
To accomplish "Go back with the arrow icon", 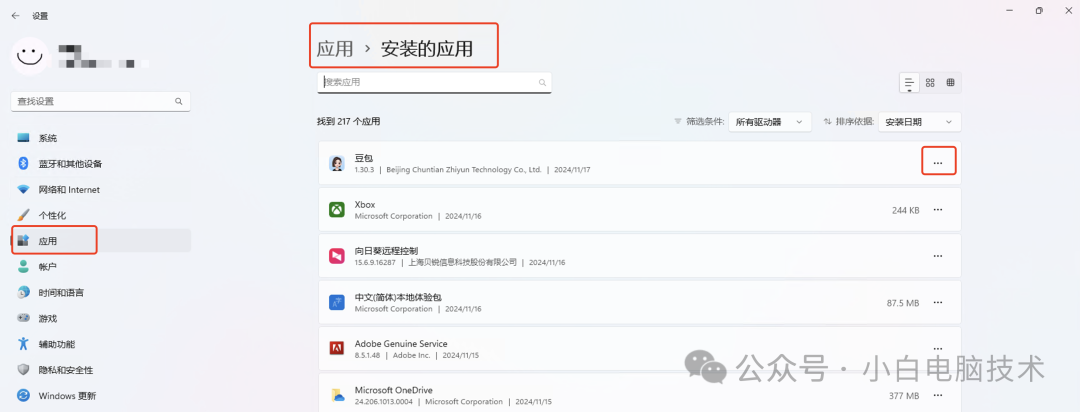I will point(15,15).
